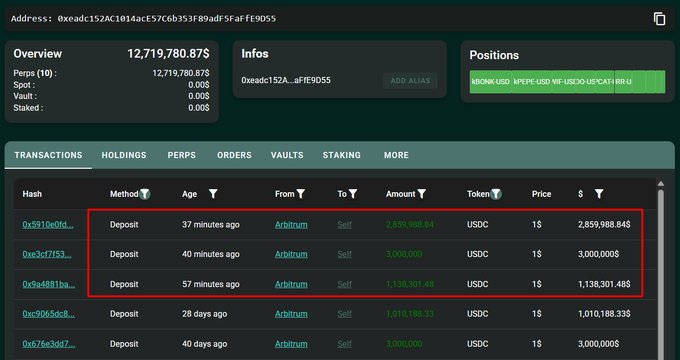
Task: Click the Positions panel heading
Action: click(x=494, y=55)
